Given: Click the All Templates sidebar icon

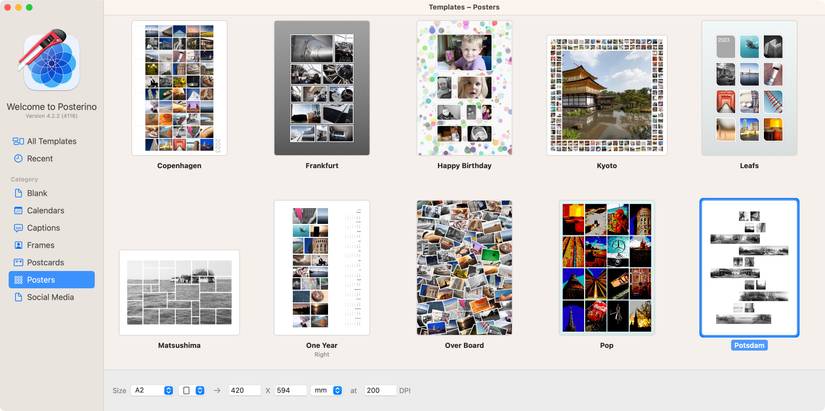Looking at the screenshot, I should [x=18, y=141].
